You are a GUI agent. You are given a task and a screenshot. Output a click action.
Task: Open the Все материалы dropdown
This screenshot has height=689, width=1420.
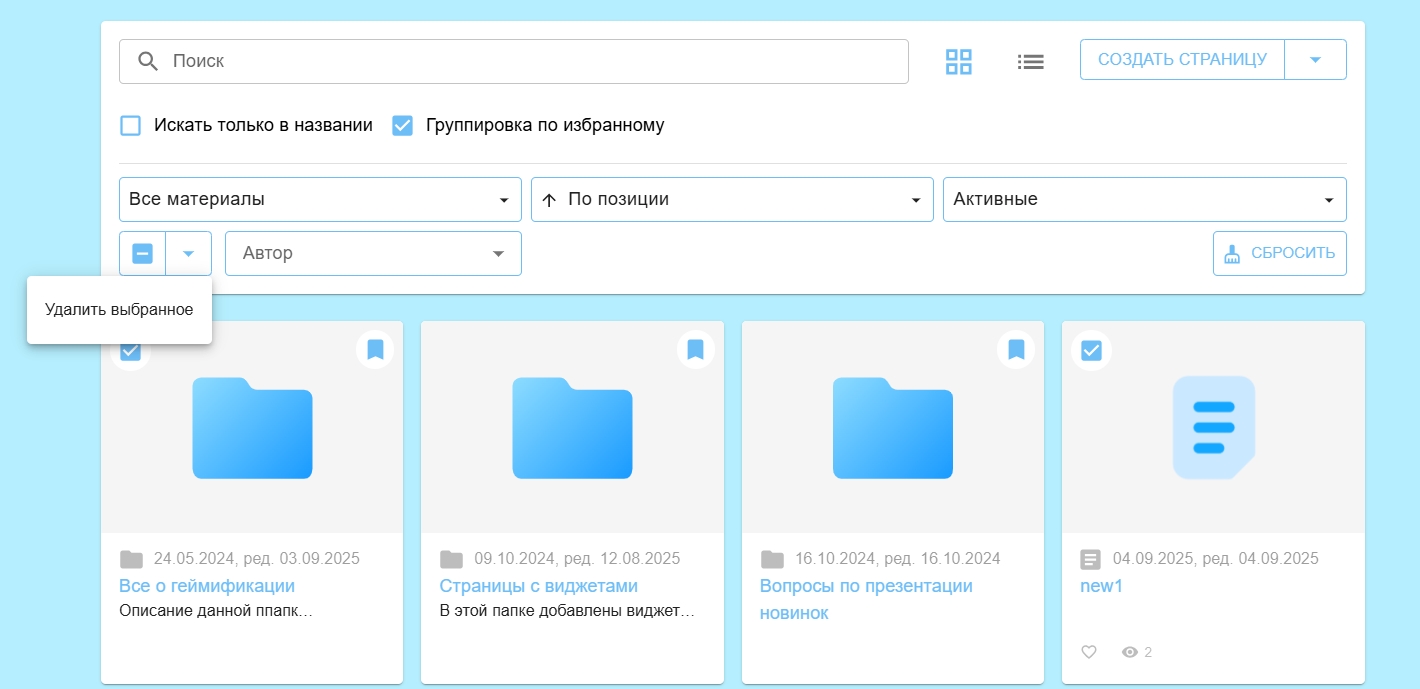tap(320, 199)
